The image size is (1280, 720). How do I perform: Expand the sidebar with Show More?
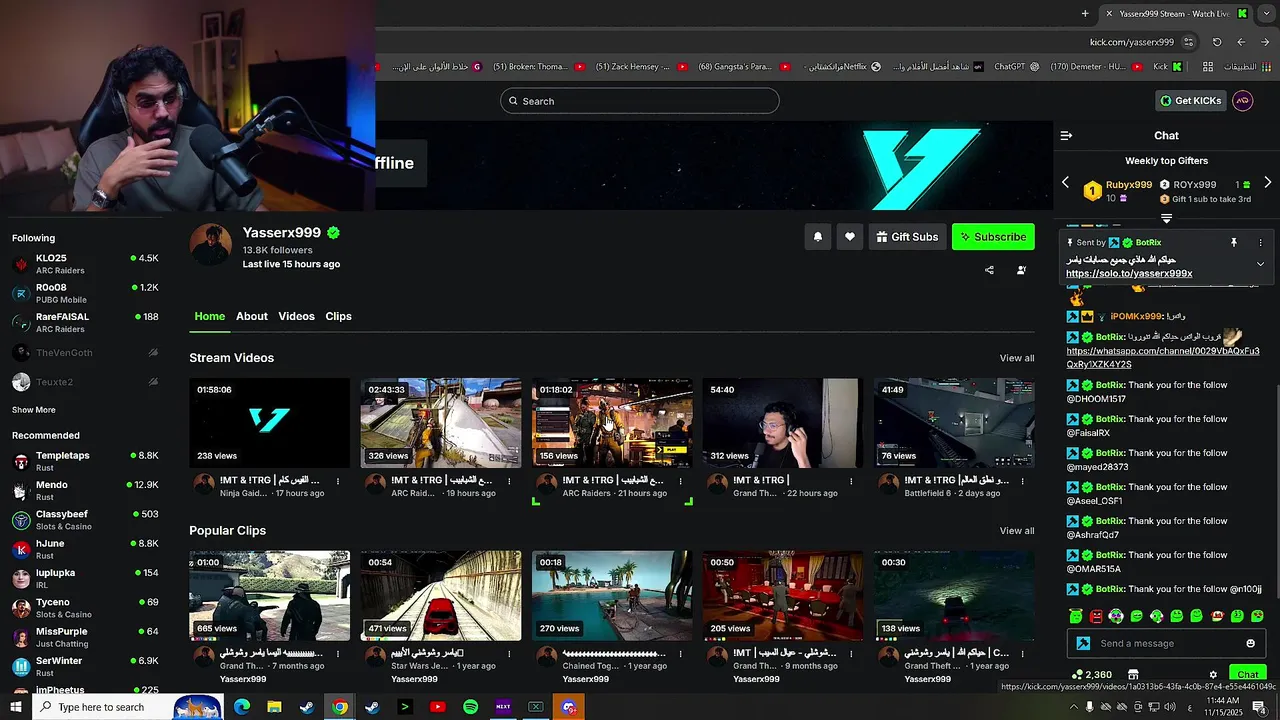pos(34,410)
